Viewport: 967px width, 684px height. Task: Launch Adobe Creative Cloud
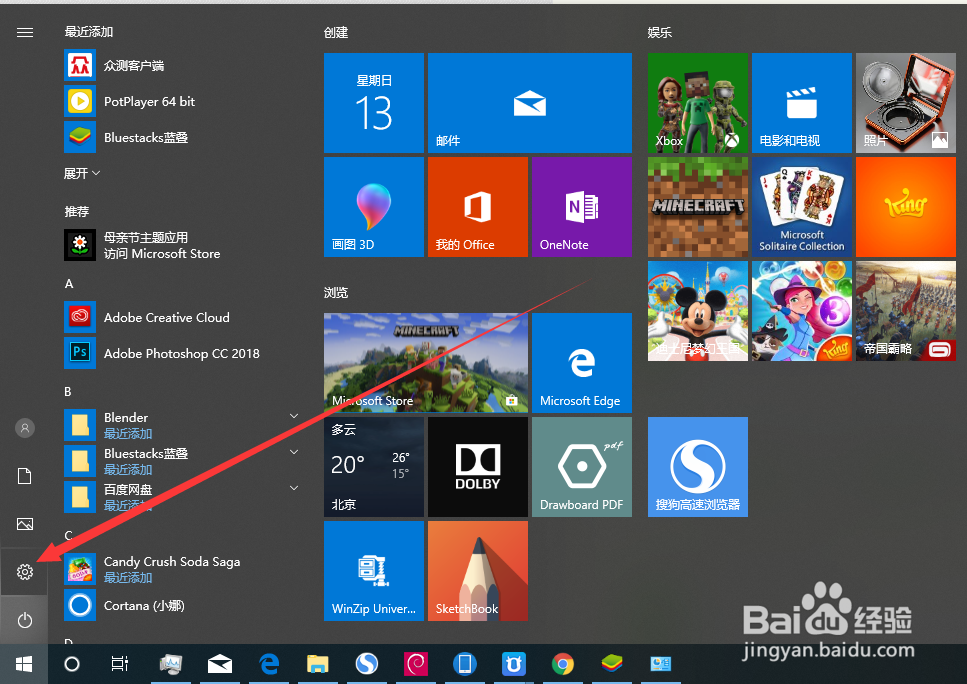[x=182, y=317]
